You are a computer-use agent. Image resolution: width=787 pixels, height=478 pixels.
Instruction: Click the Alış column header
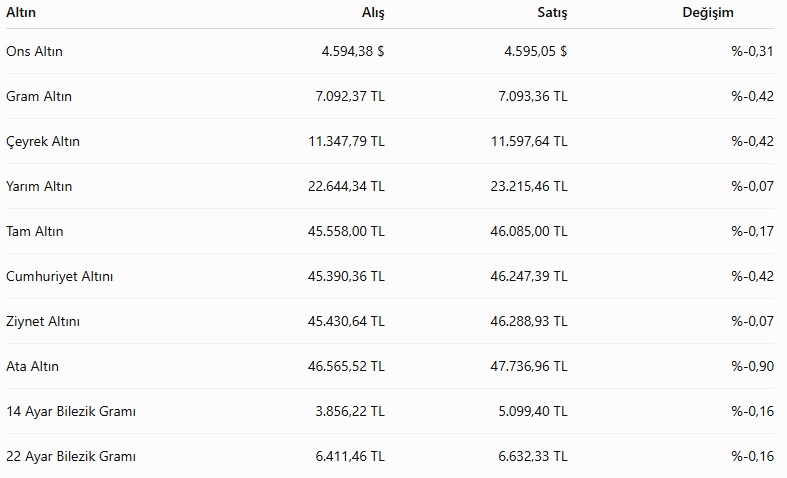(373, 13)
